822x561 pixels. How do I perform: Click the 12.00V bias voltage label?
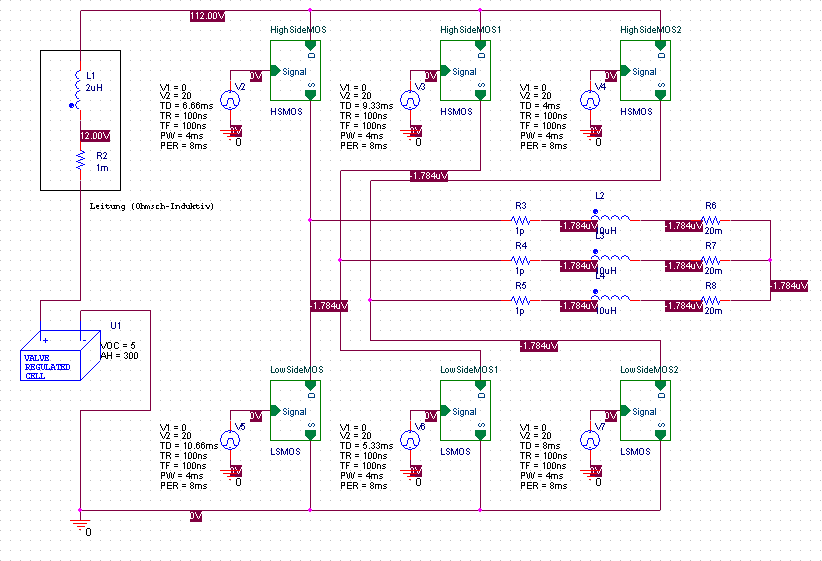tap(95, 136)
